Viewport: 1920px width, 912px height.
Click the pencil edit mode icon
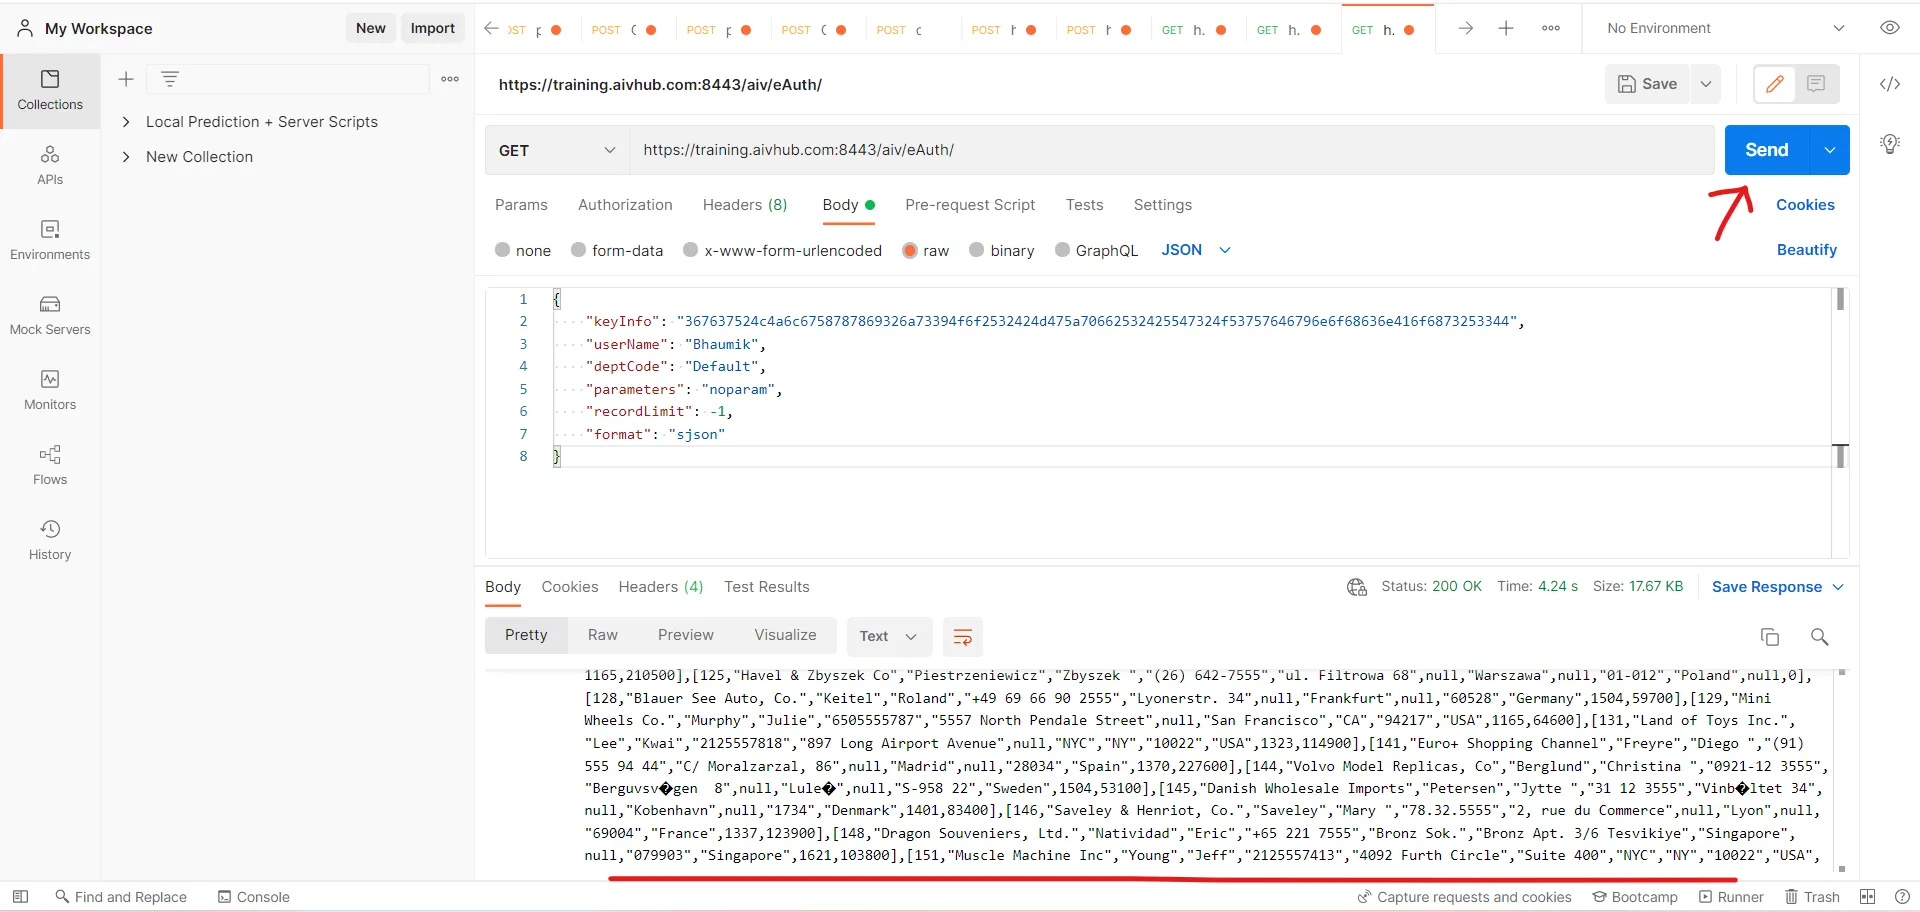[1775, 84]
